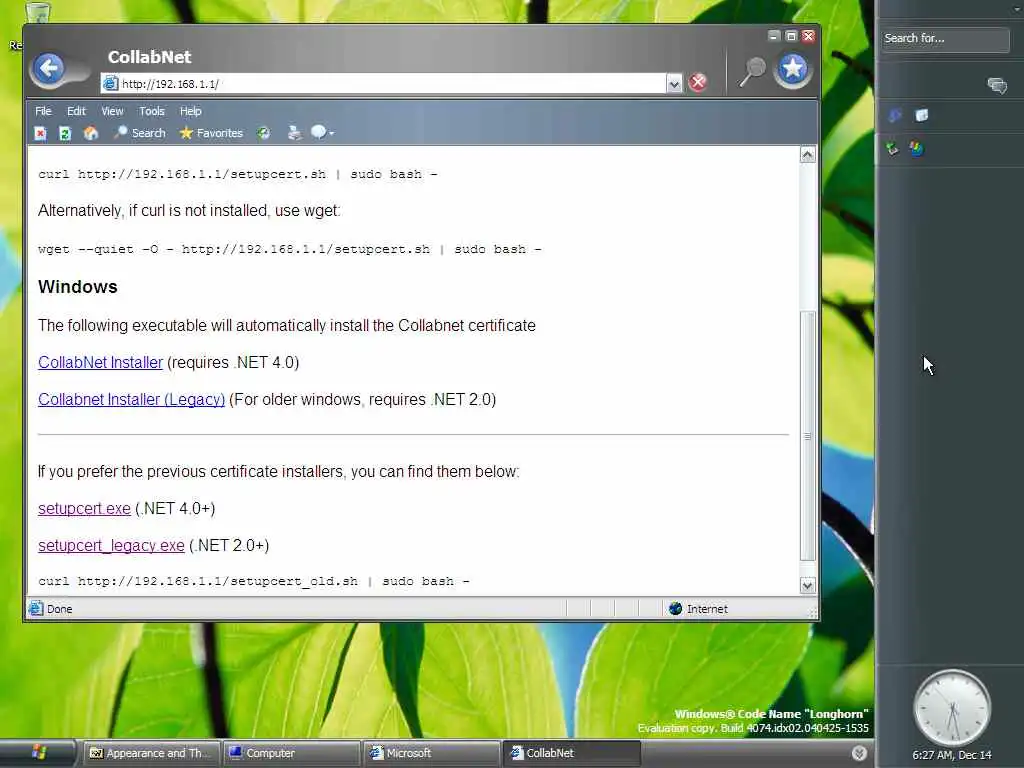Go to Home with the house icon

point(91,133)
